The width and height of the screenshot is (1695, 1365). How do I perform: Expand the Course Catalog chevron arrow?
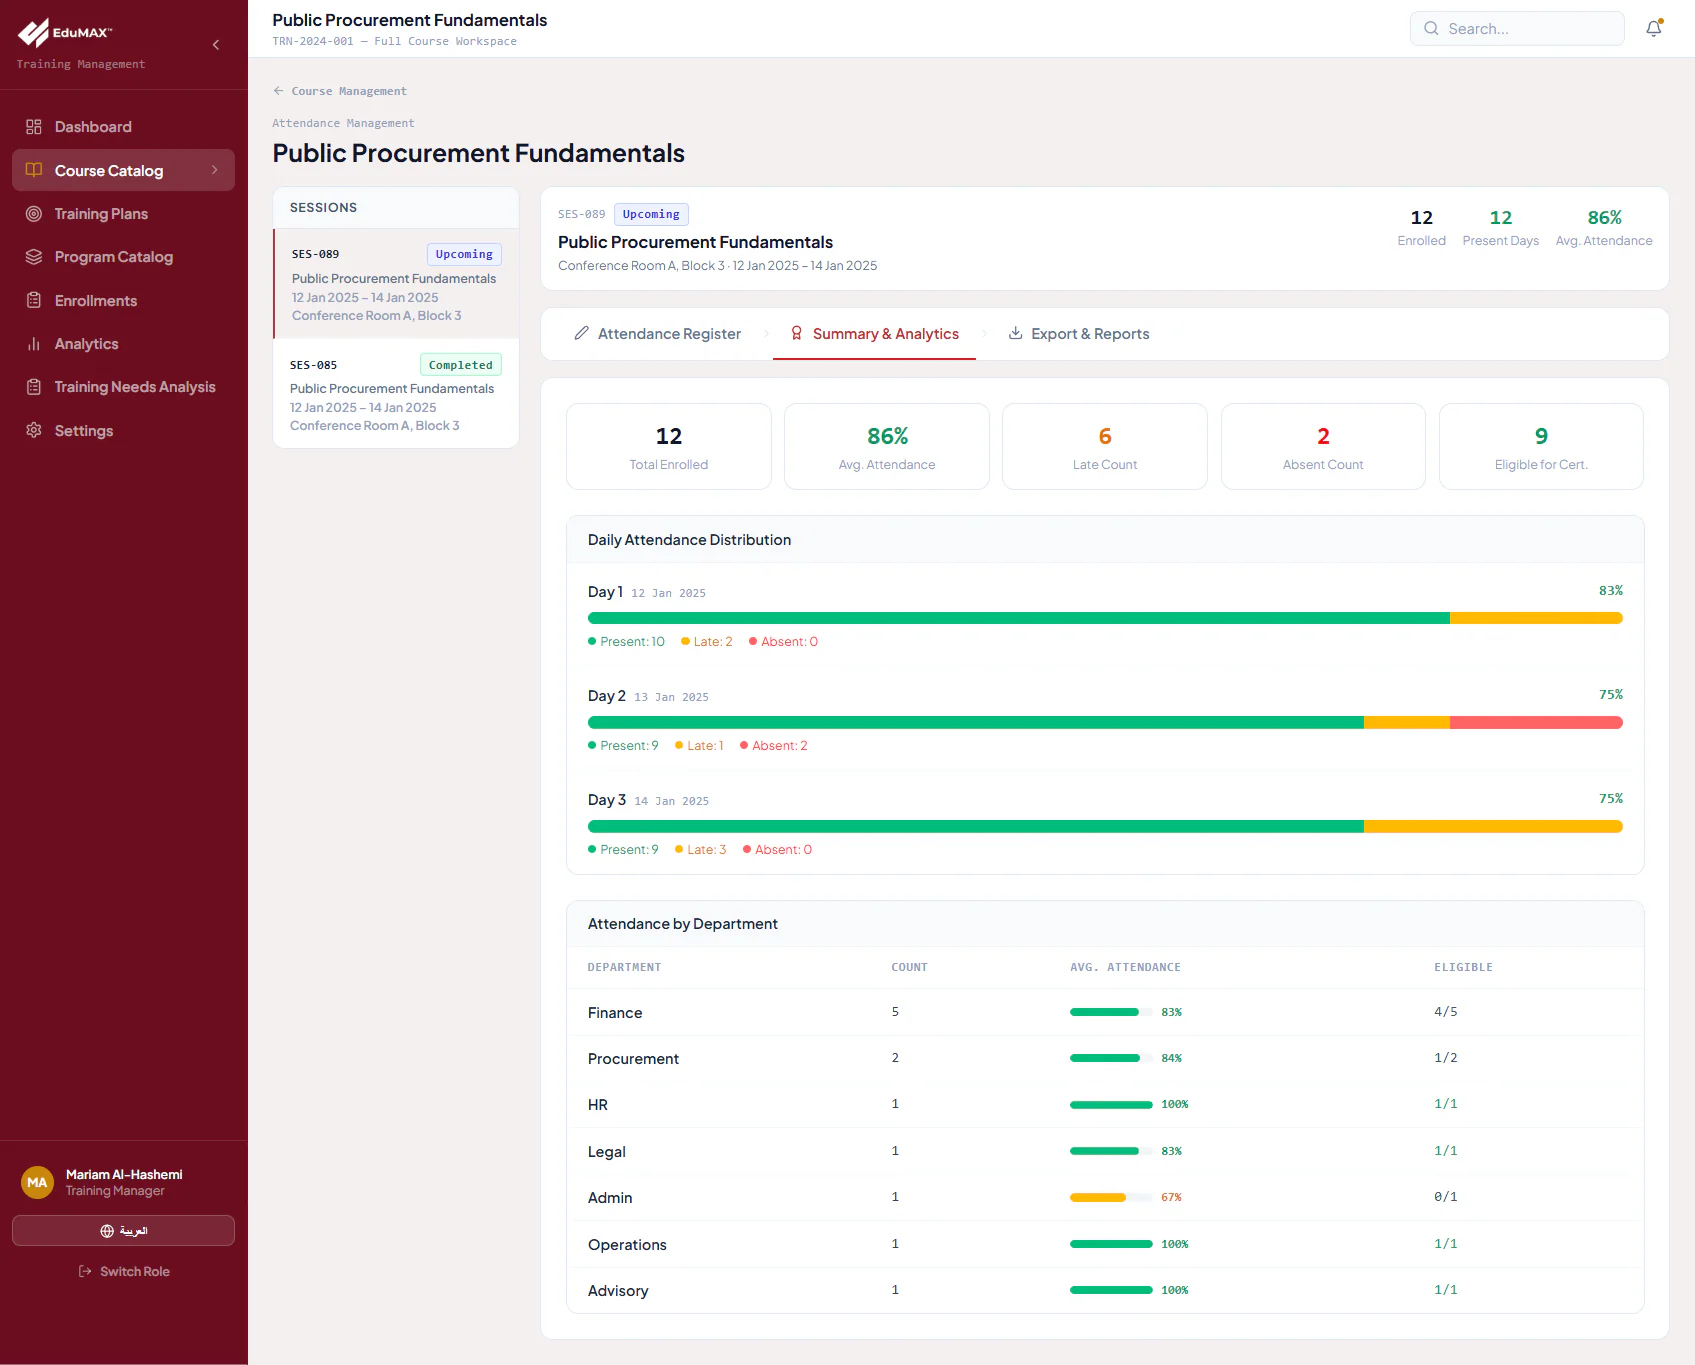214,170
